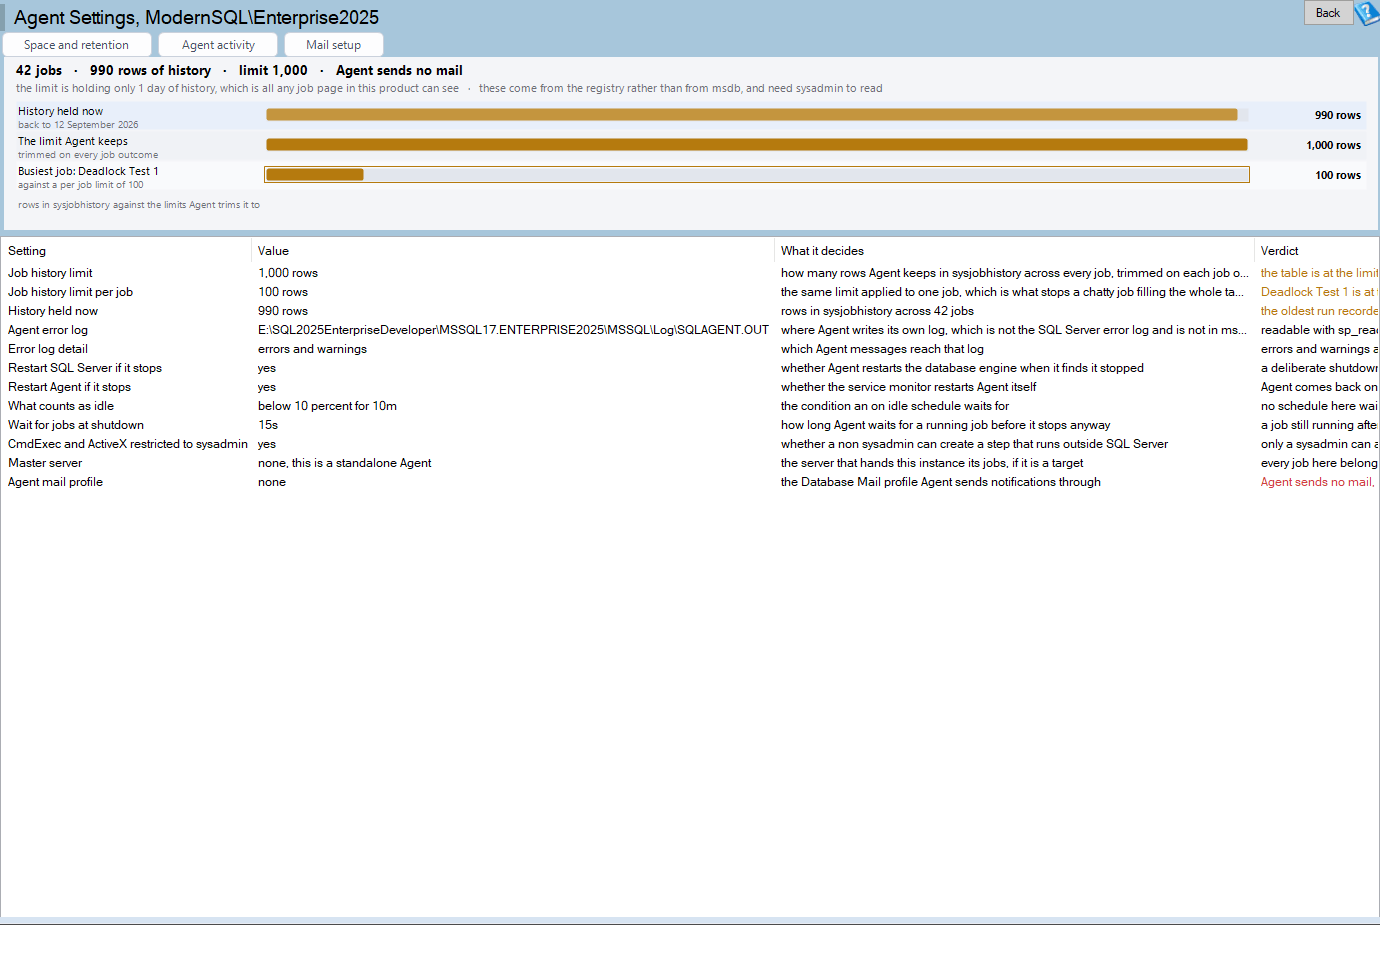1380x976 pixels.
Task: Select the 'Agent error log' setting row
Action: (48, 330)
